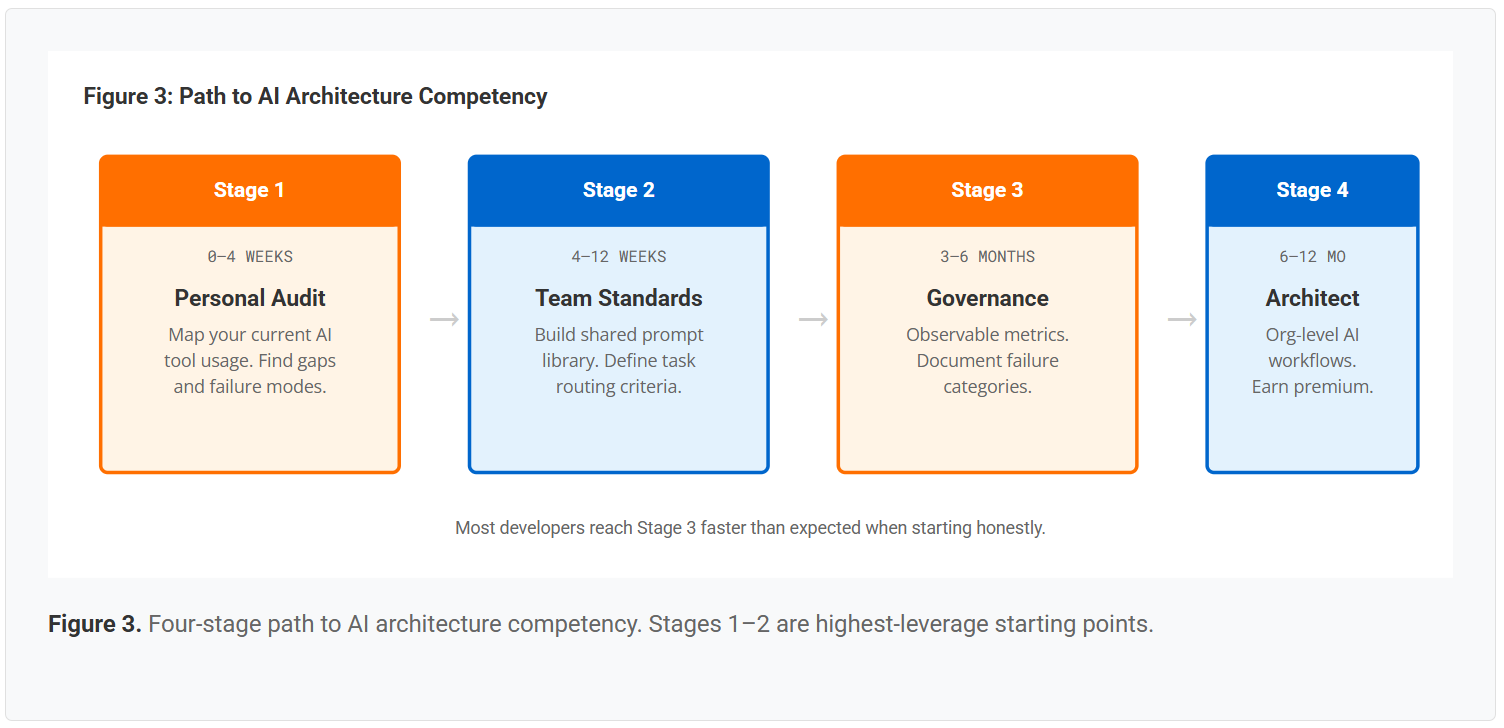Select the orange Stage 1 header
1504x728 pixels.
coord(250,190)
